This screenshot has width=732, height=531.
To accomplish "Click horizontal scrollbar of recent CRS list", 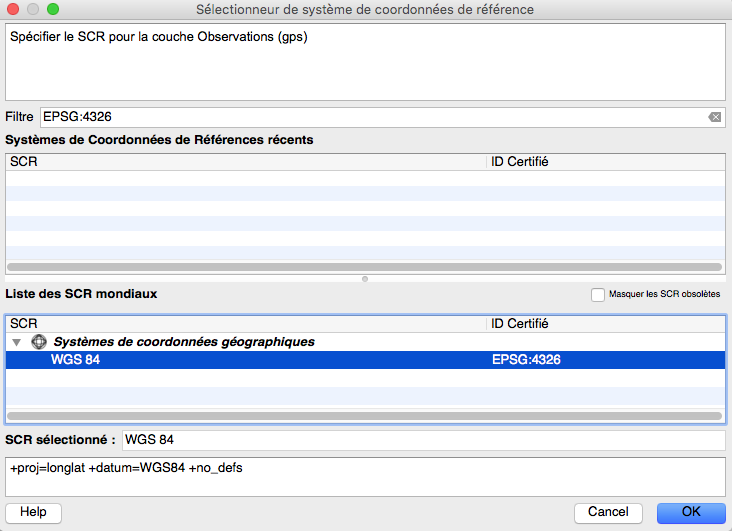I will click(x=365, y=267).
